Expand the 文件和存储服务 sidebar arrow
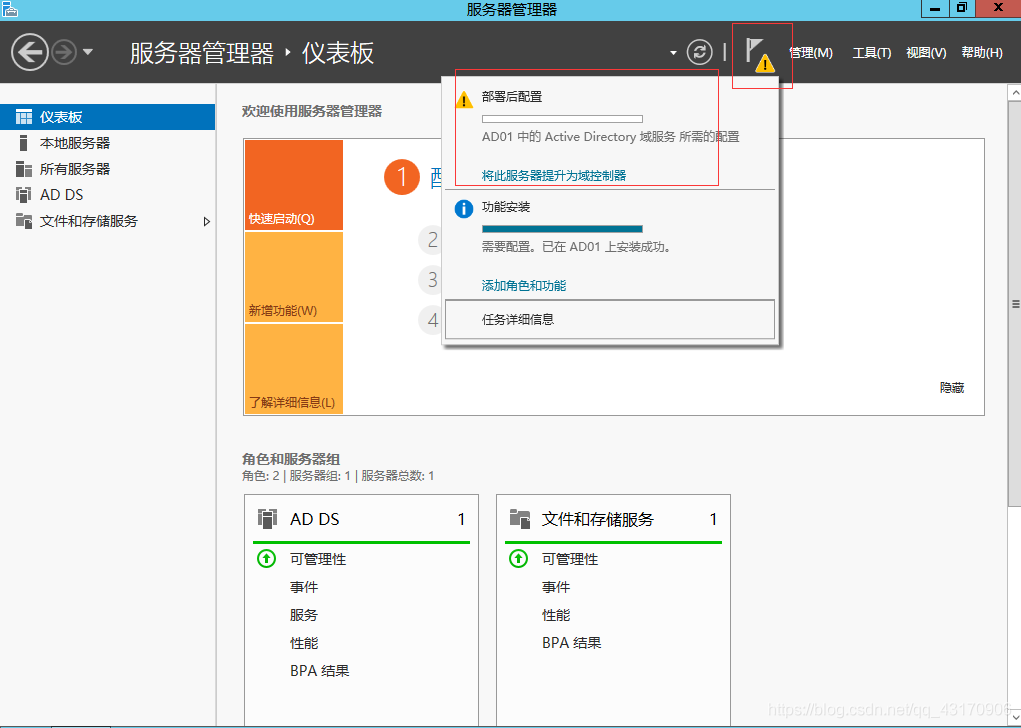The height and width of the screenshot is (728, 1021). (207, 221)
